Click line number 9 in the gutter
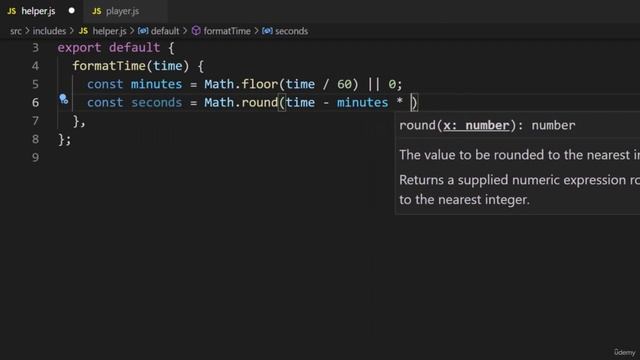Screen dimensions: 640x360 (36, 158)
